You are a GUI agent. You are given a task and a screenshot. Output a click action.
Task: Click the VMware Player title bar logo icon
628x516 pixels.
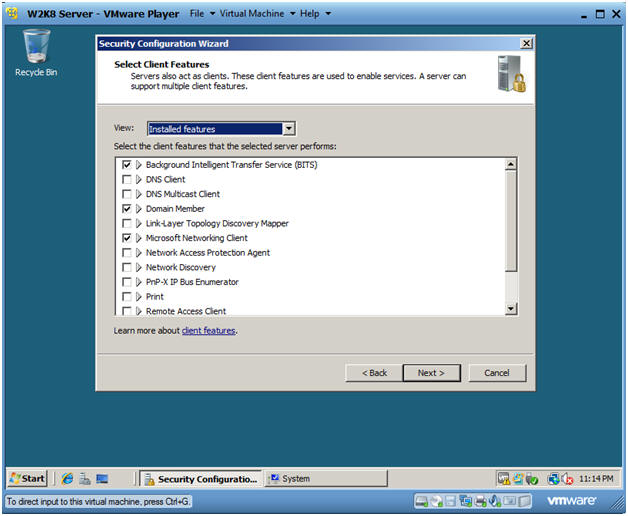12,14
